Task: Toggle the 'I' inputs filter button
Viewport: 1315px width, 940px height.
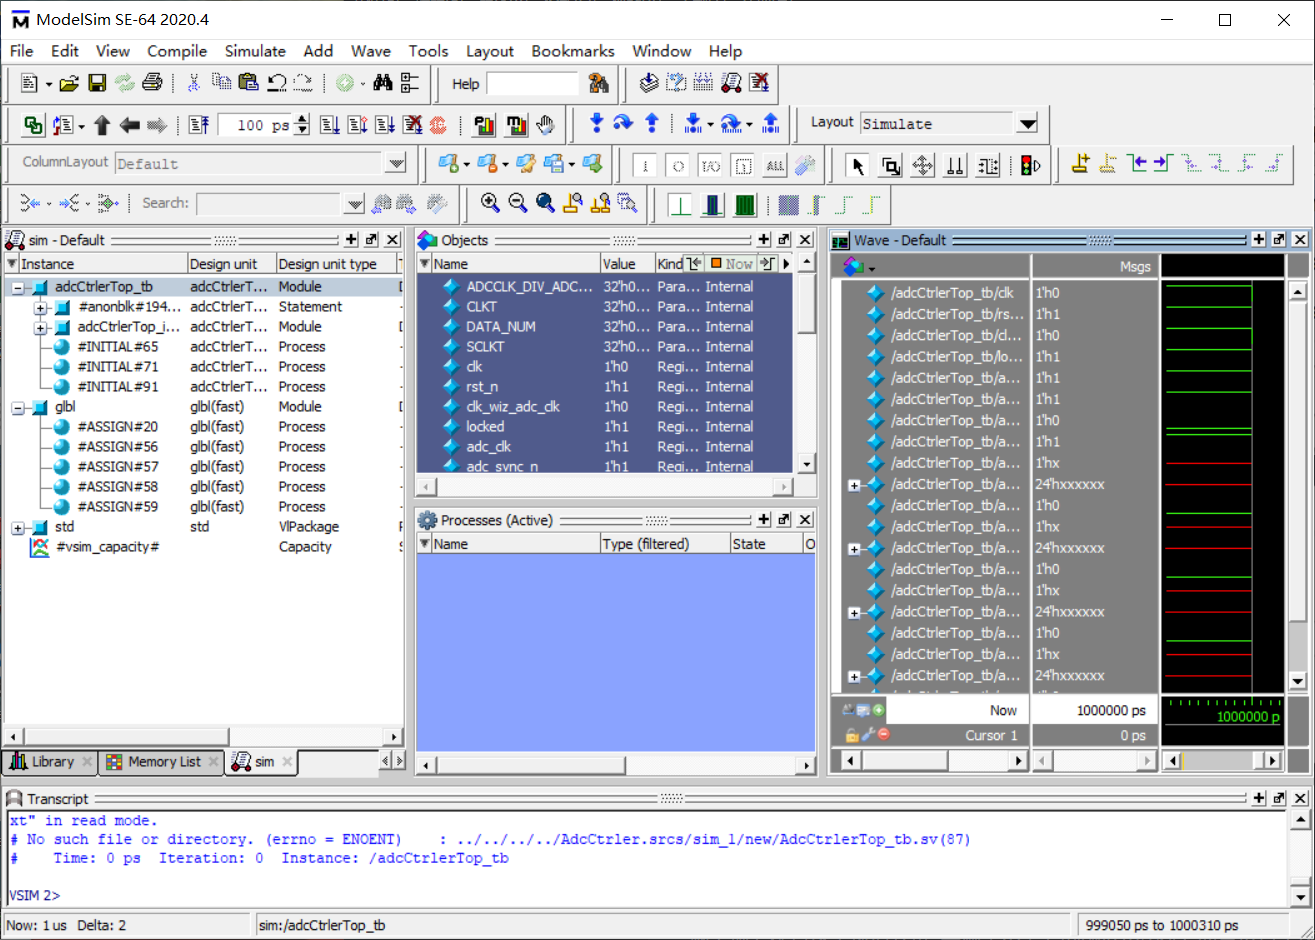Action: pyautogui.click(x=645, y=165)
